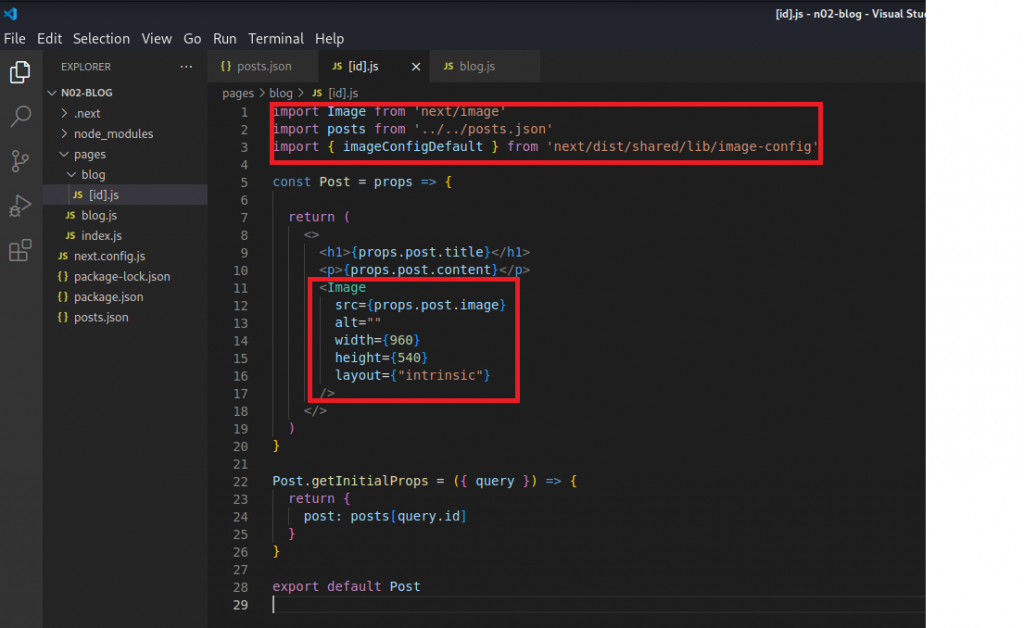The image size is (1024, 628).
Task: Click the blog breadcrumb segment
Action: (x=281, y=93)
